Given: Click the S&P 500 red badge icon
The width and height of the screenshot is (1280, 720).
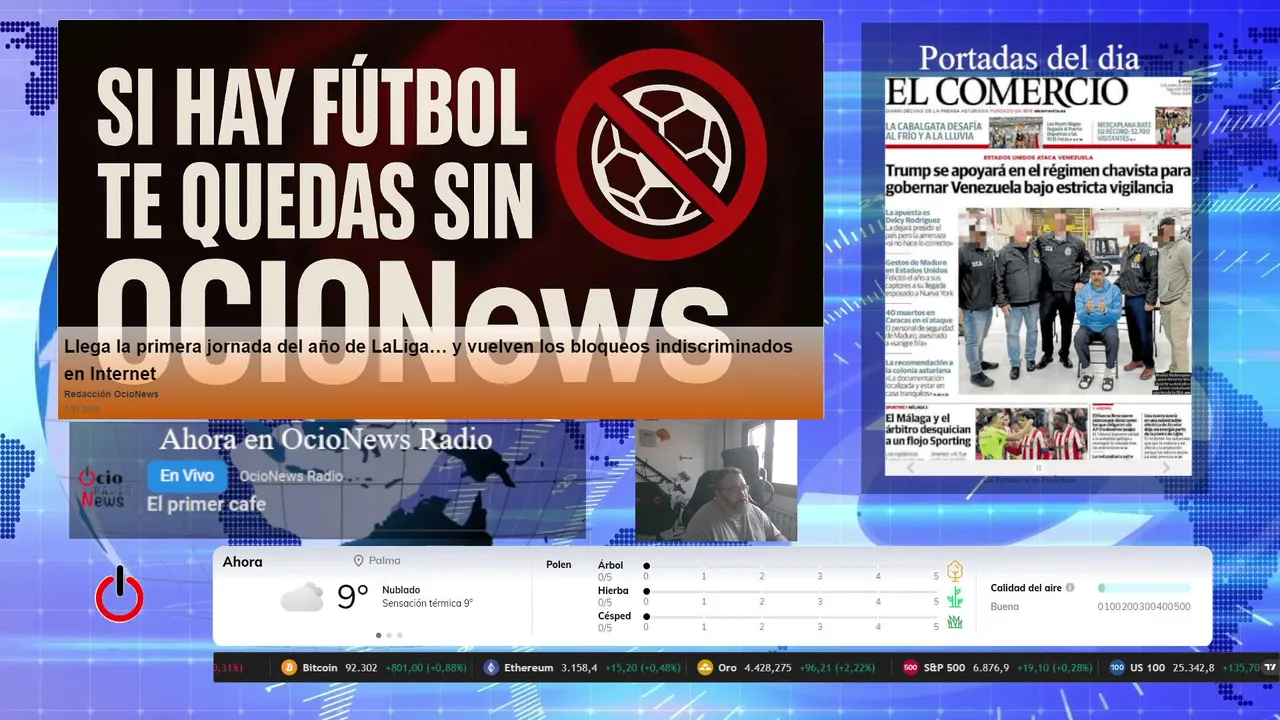Looking at the screenshot, I should [910, 667].
